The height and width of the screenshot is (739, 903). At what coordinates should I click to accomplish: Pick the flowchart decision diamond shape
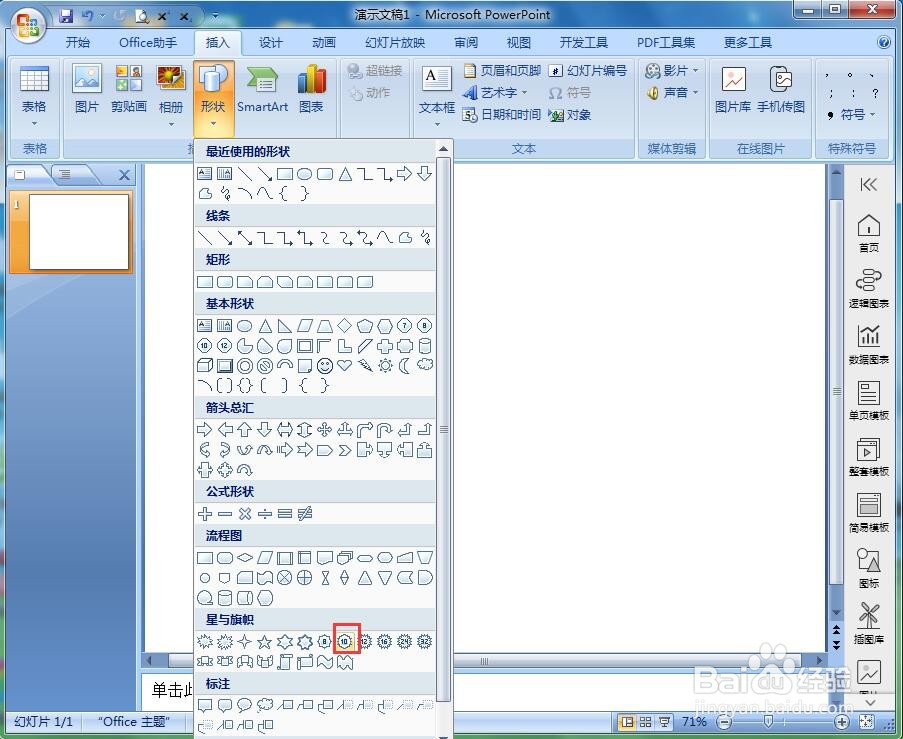tap(244, 557)
